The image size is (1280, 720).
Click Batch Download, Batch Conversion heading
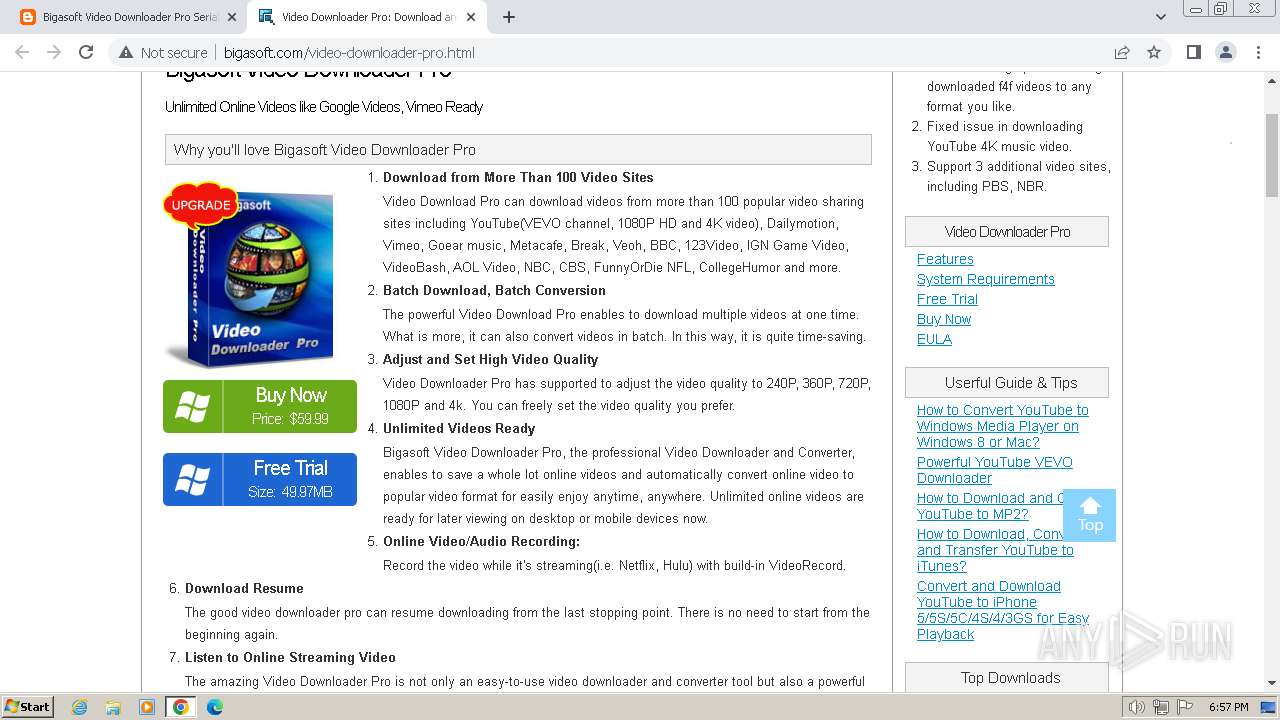tap(494, 290)
